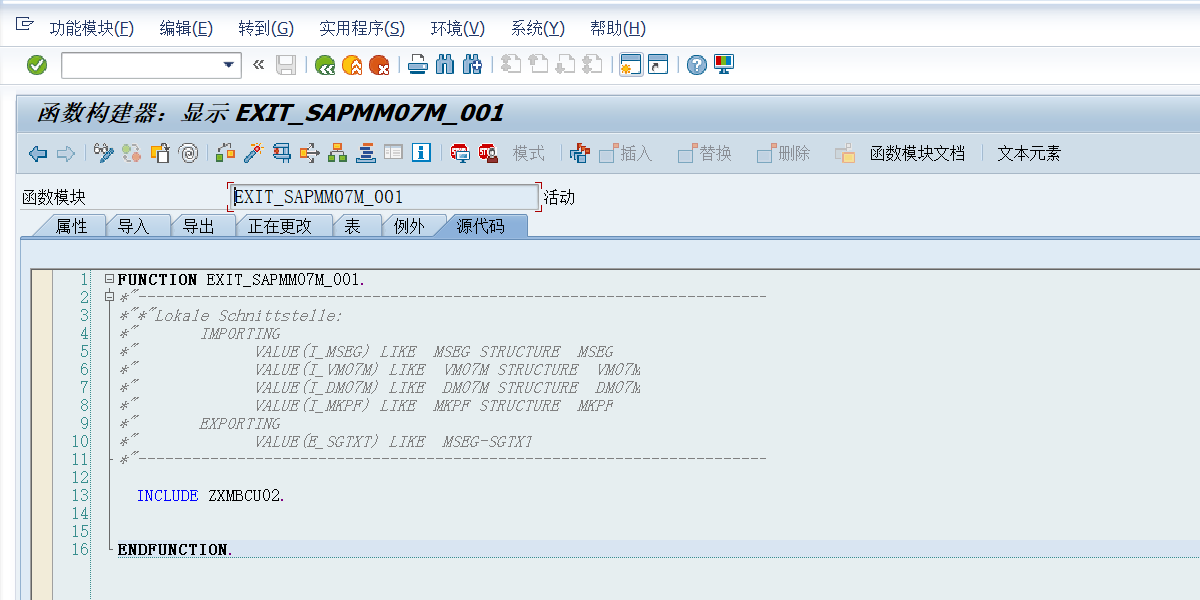Image resolution: width=1200 pixels, height=600 pixels.
Task: Click the Create New Session icon
Action: (x=630, y=65)
